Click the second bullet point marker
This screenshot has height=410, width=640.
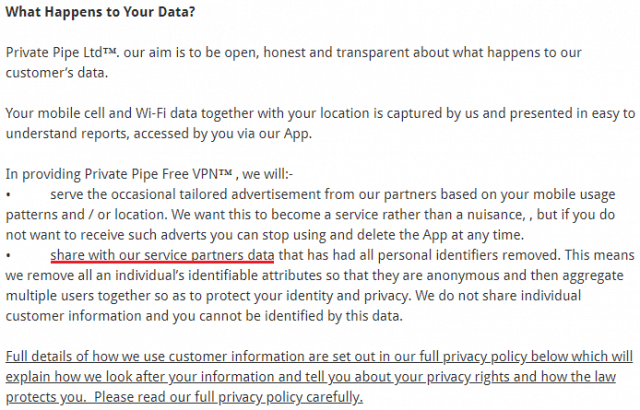[x=8, y=256]
